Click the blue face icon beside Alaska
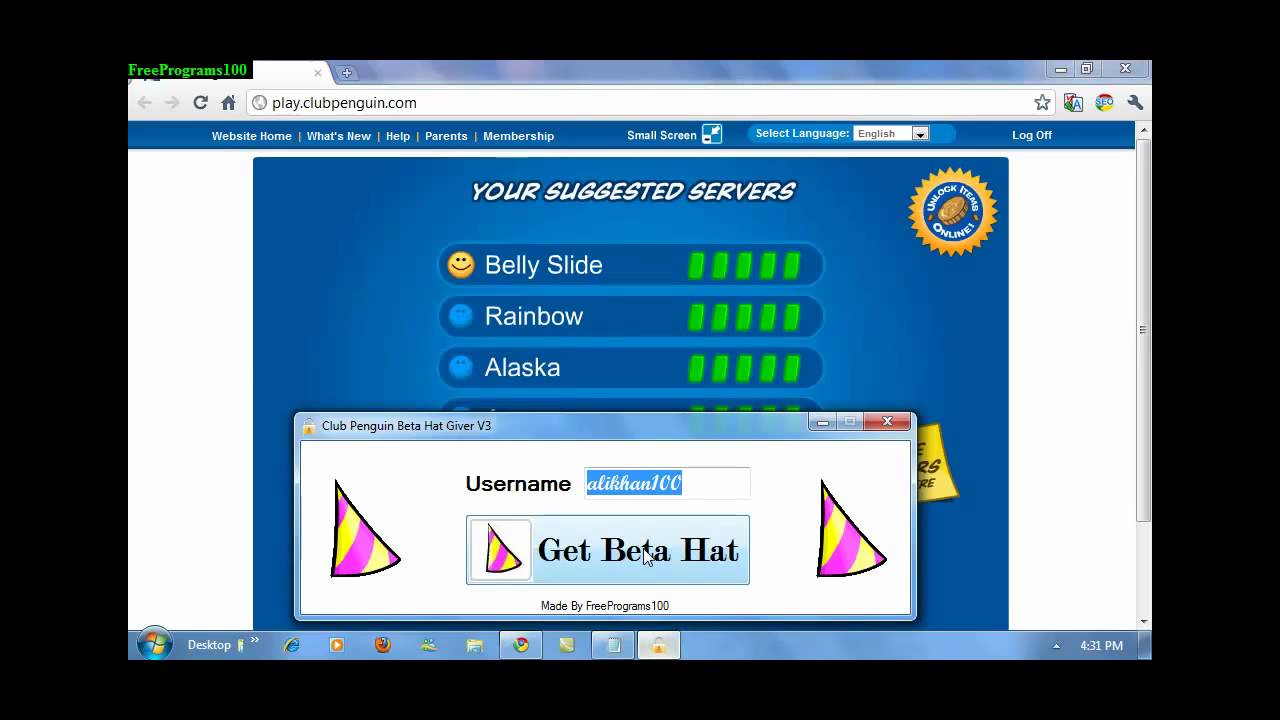Screen dimensions: 1280x720 click(460, 367)
